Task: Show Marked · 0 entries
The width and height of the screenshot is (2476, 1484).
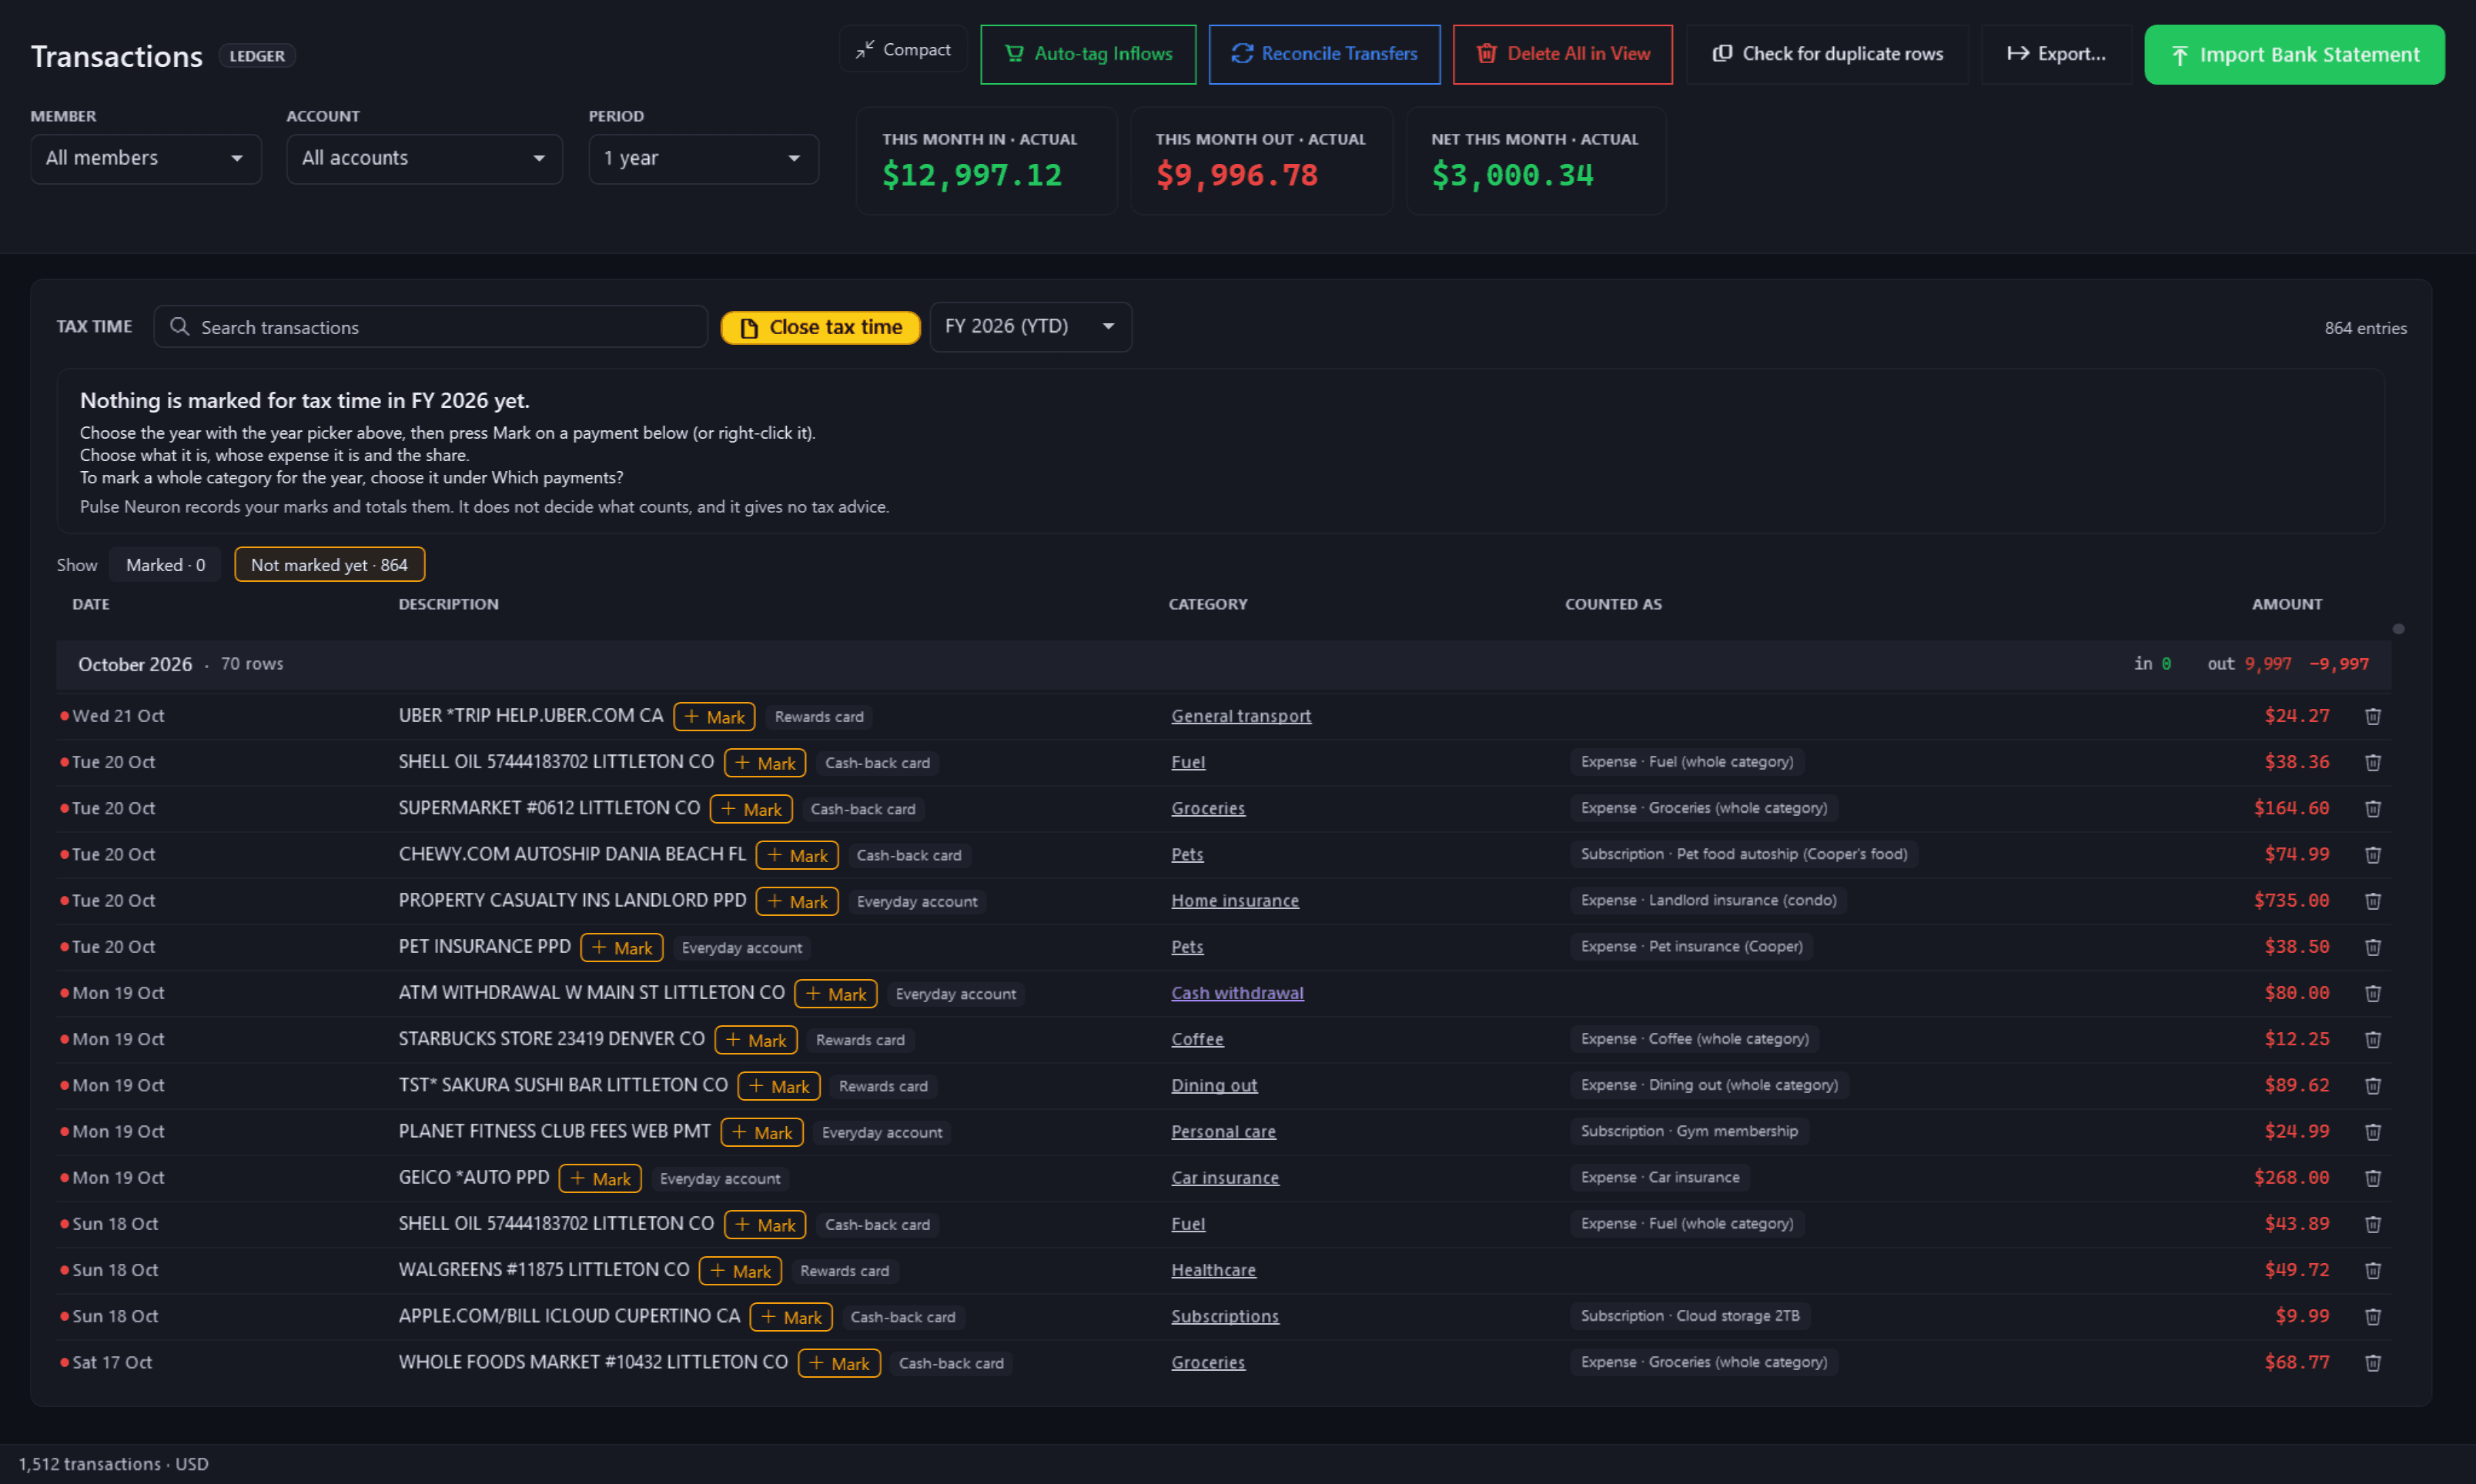Action: click(x=165, y=565)
